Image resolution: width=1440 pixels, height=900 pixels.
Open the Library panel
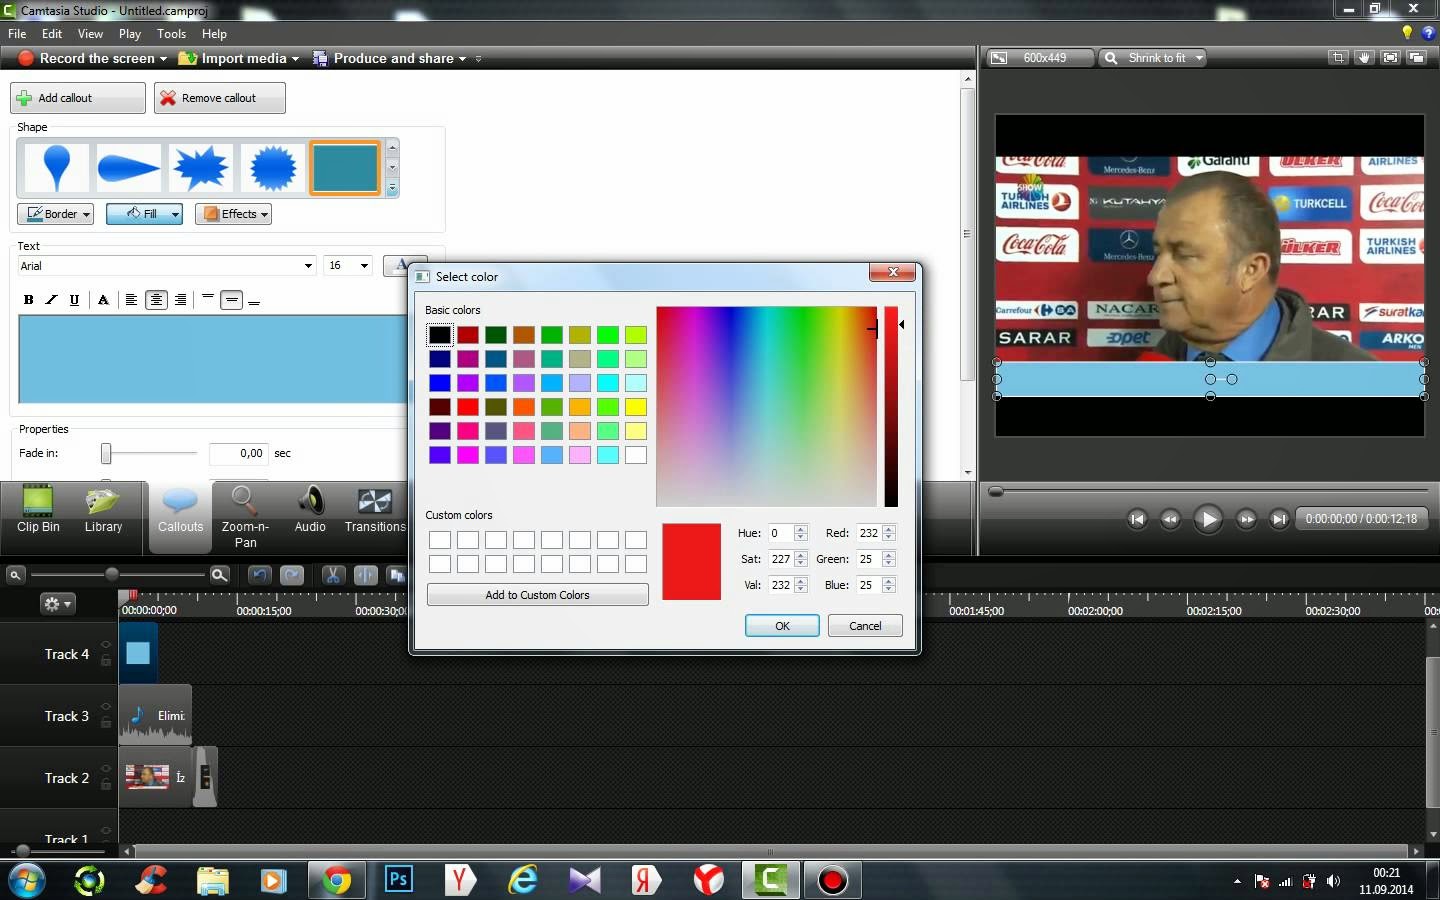103,508
